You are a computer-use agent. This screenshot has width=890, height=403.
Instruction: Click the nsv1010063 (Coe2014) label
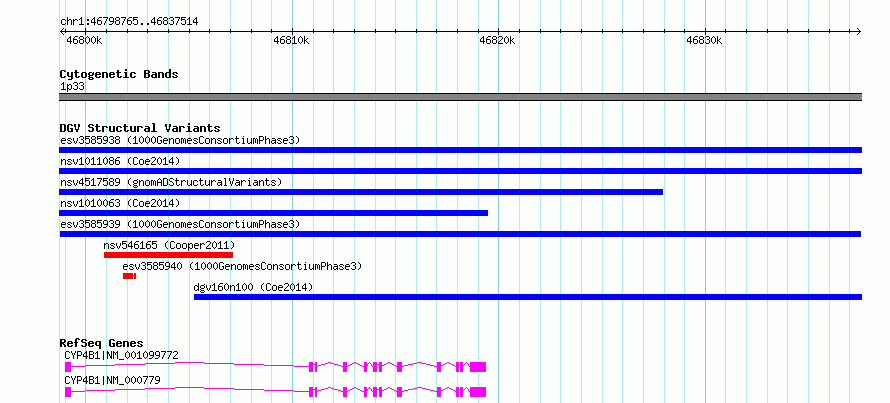click(x=120, y=203)
